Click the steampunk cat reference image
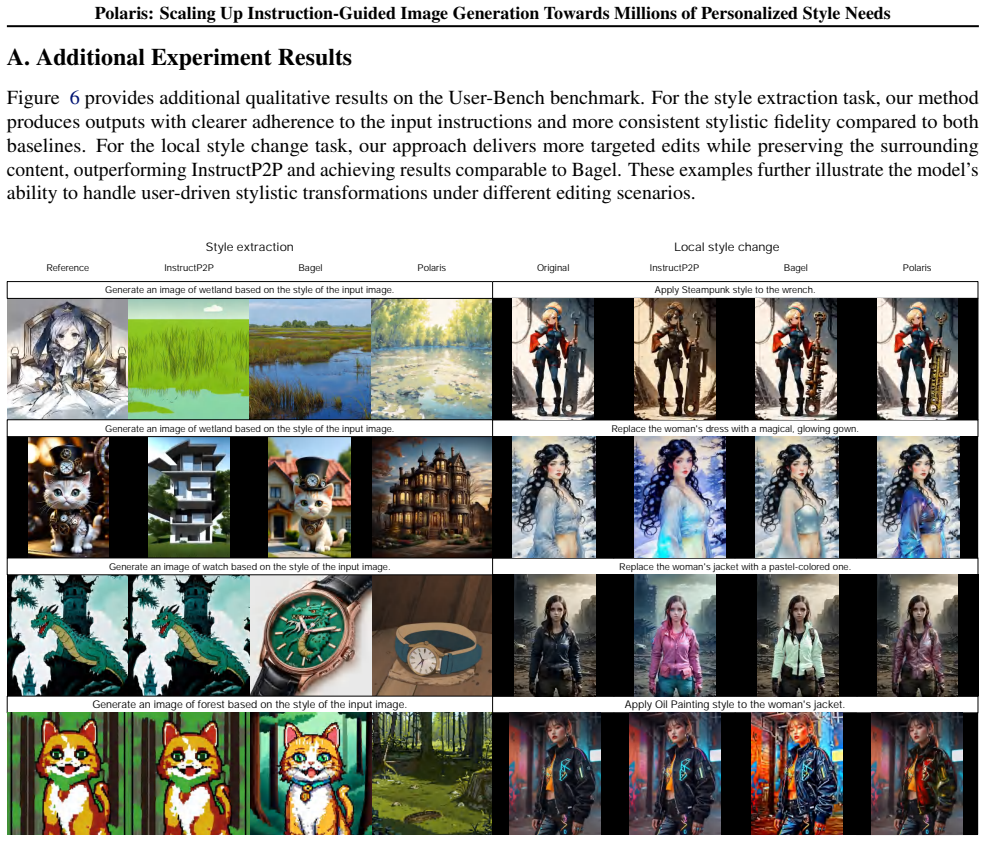The height and width of the screenshot is (841, 985). [68, 497]
